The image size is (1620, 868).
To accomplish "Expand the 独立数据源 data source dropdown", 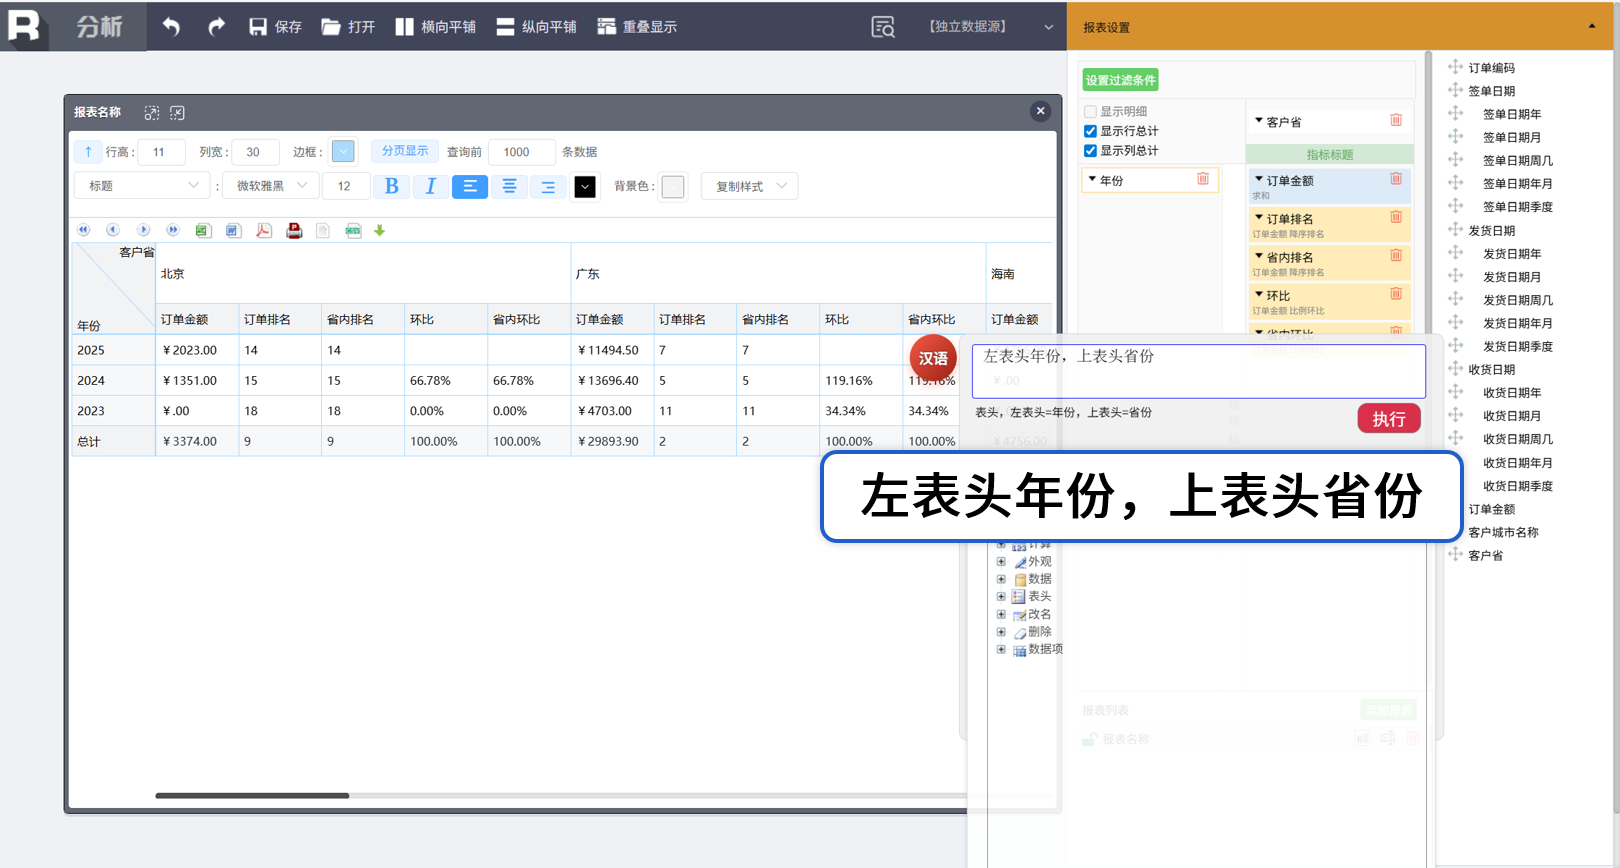I will pos(1048,27).
